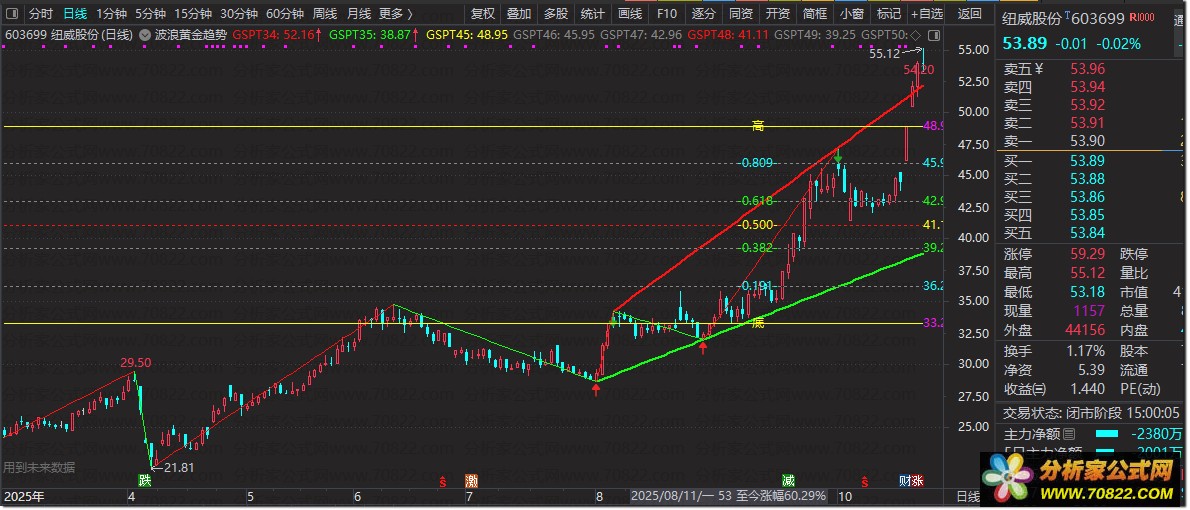Image resolution: width=1190 pixels, height=510 pixels.
Task: Click the green sell arrow near 0.809 level
Action: point(838,159)
